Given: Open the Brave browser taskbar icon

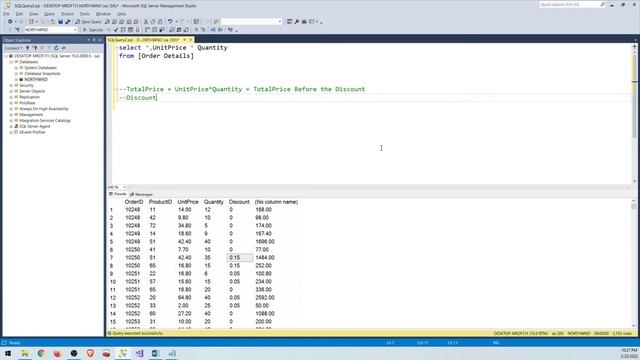Looking at the screenshot, I should coord(90,353).
